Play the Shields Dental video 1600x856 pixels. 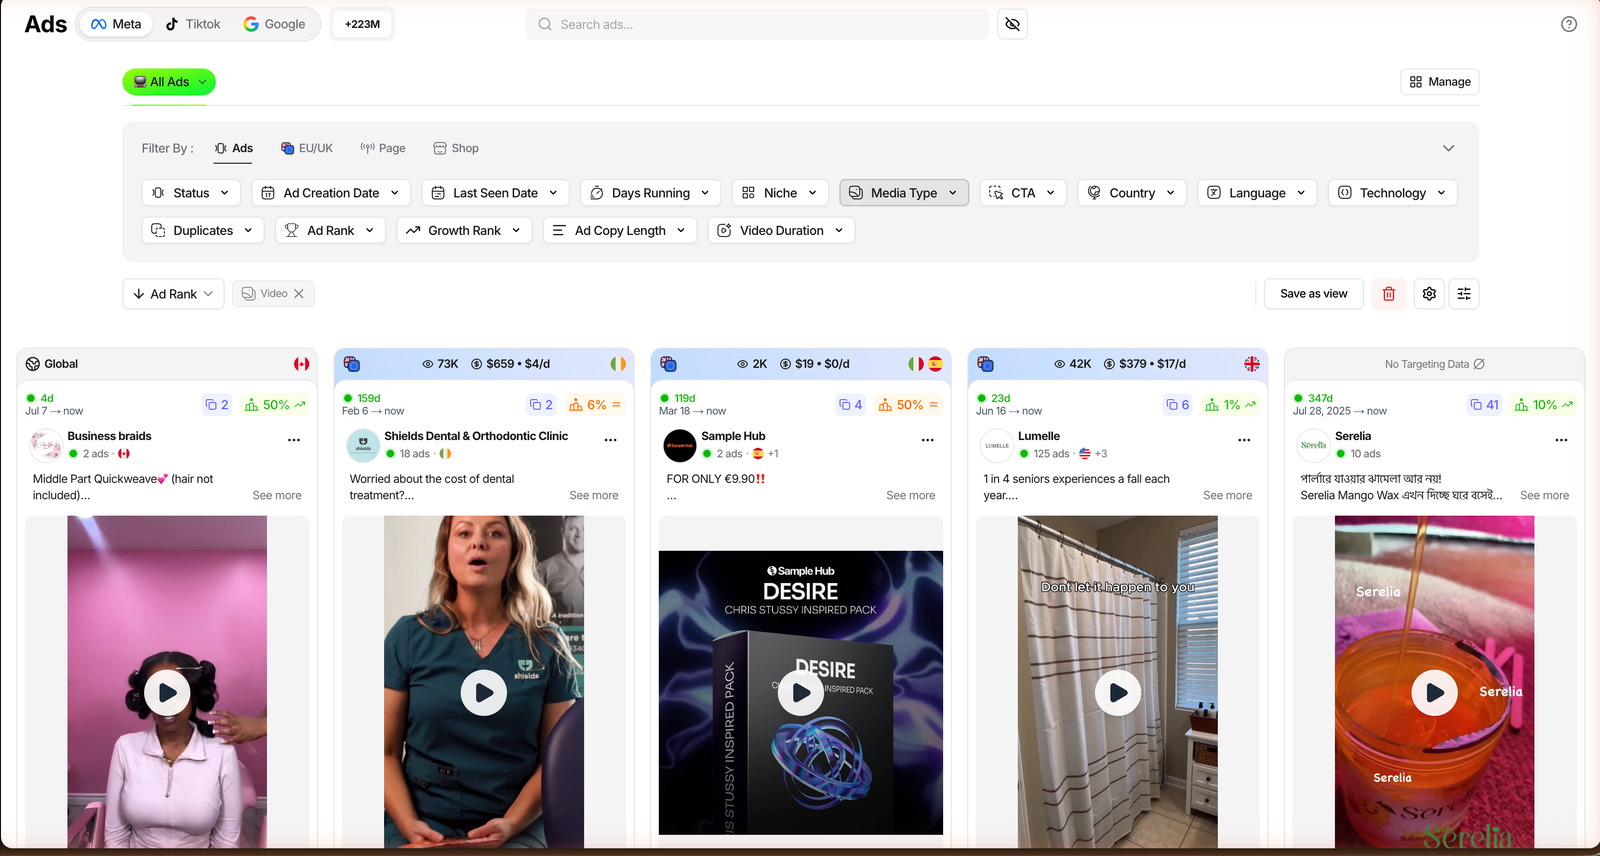click(x=484, y=692)
